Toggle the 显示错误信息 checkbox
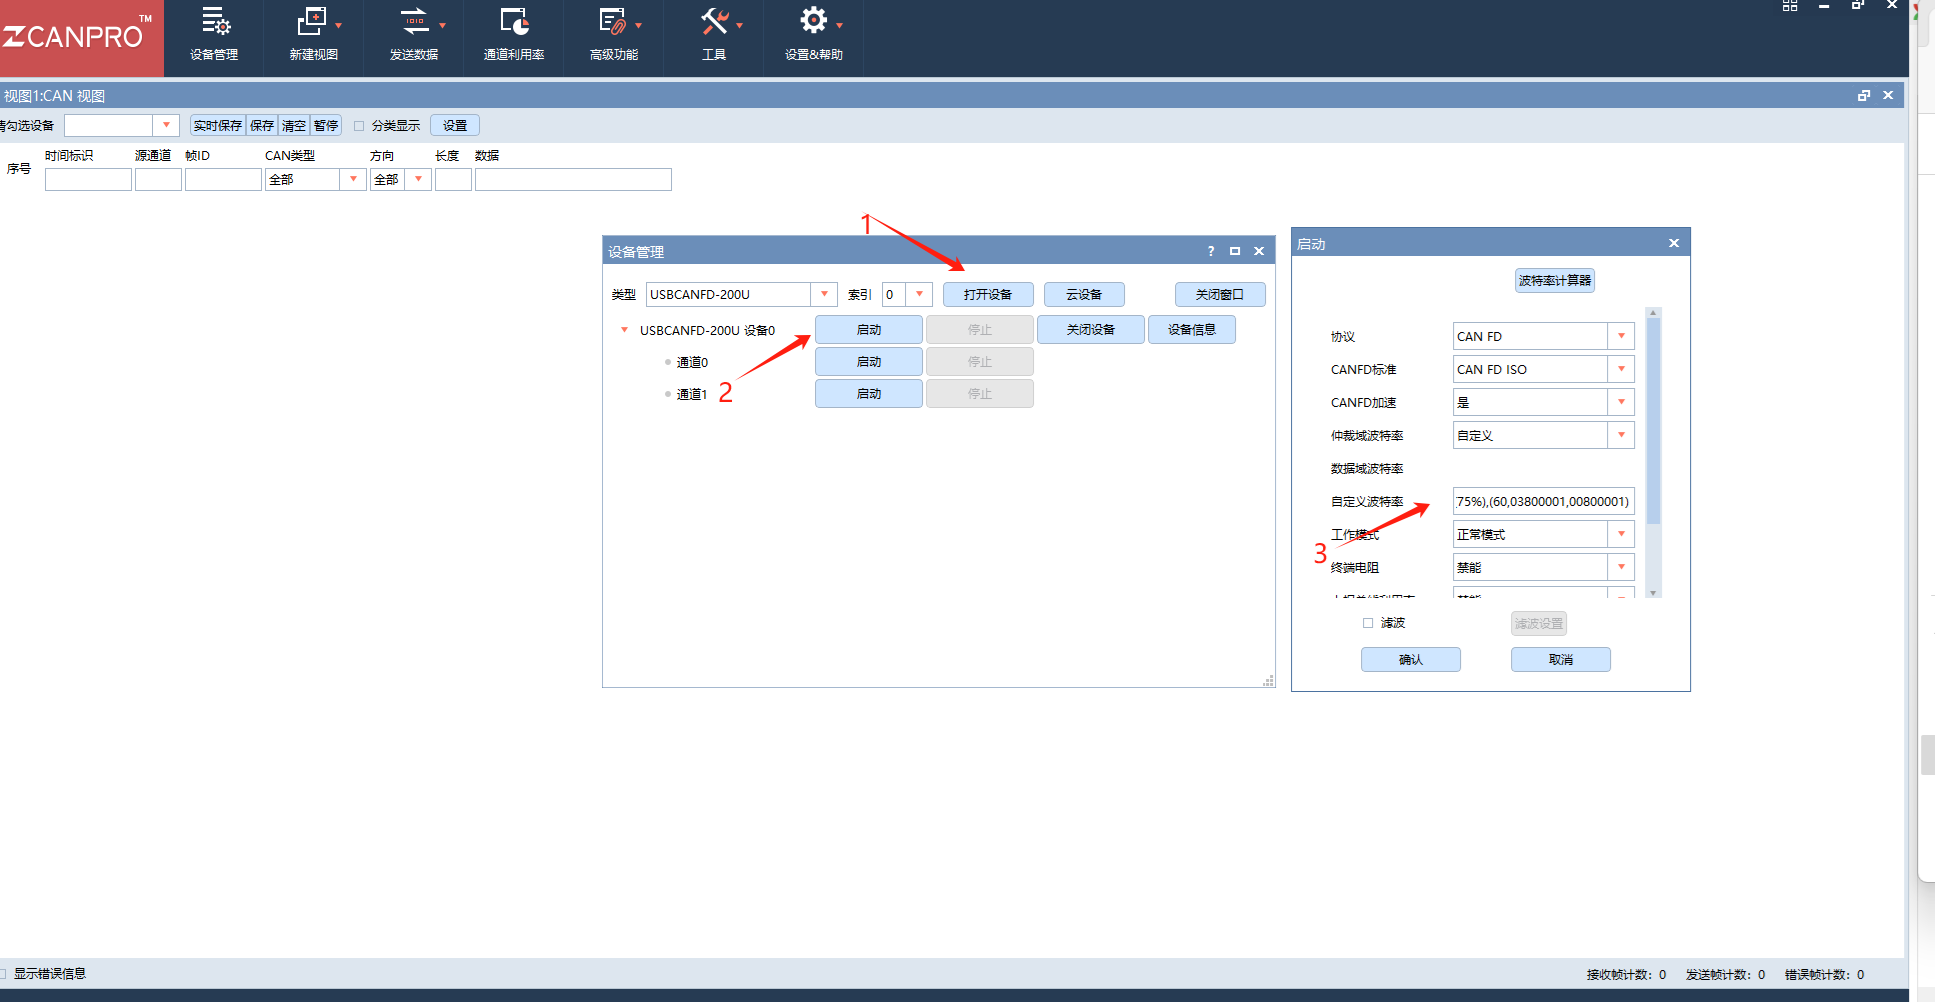The height and width of the screenshot is (1002, 1935). point(3,974)
